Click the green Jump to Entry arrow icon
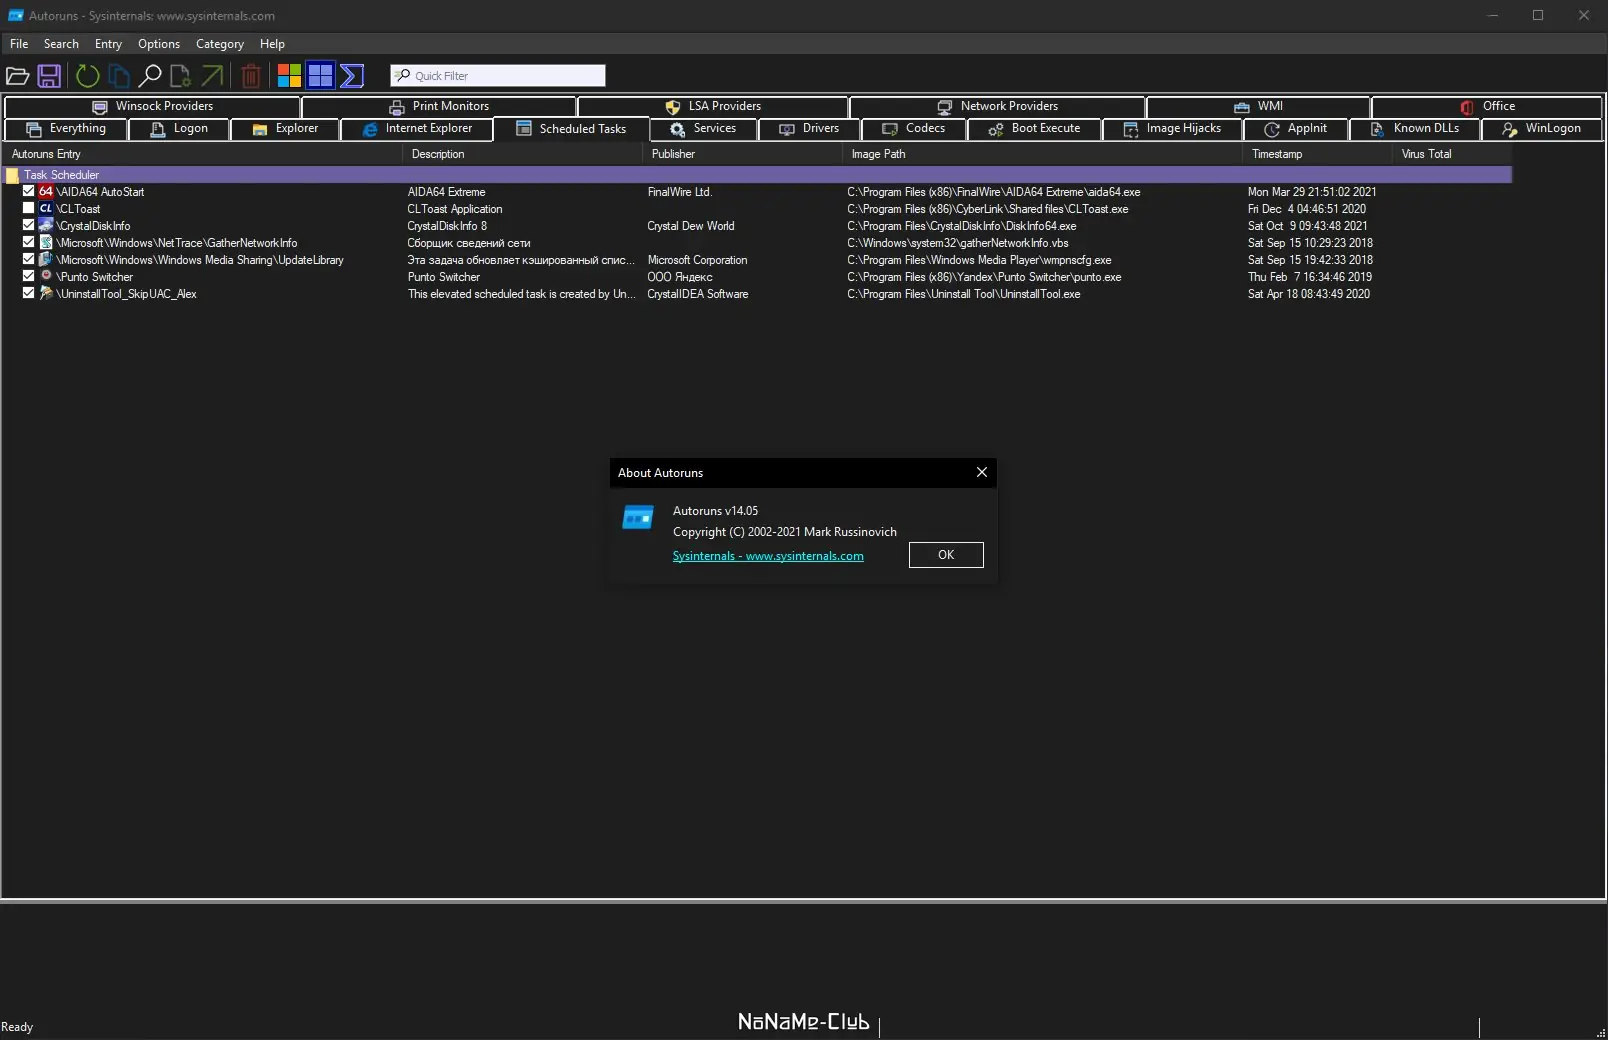 click(x=212, y=76)
